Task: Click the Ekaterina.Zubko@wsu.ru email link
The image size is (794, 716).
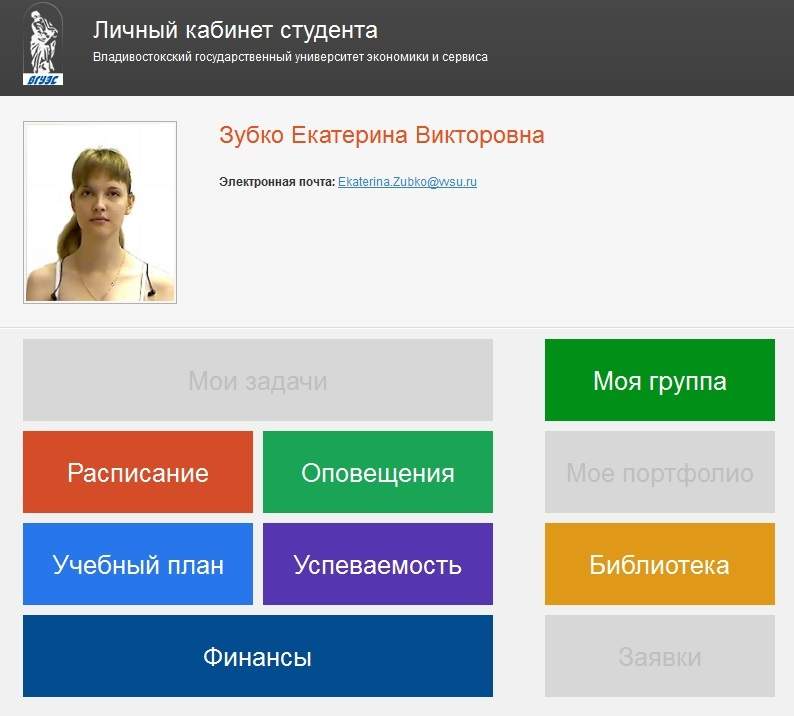Action: [x=407, y=182]
